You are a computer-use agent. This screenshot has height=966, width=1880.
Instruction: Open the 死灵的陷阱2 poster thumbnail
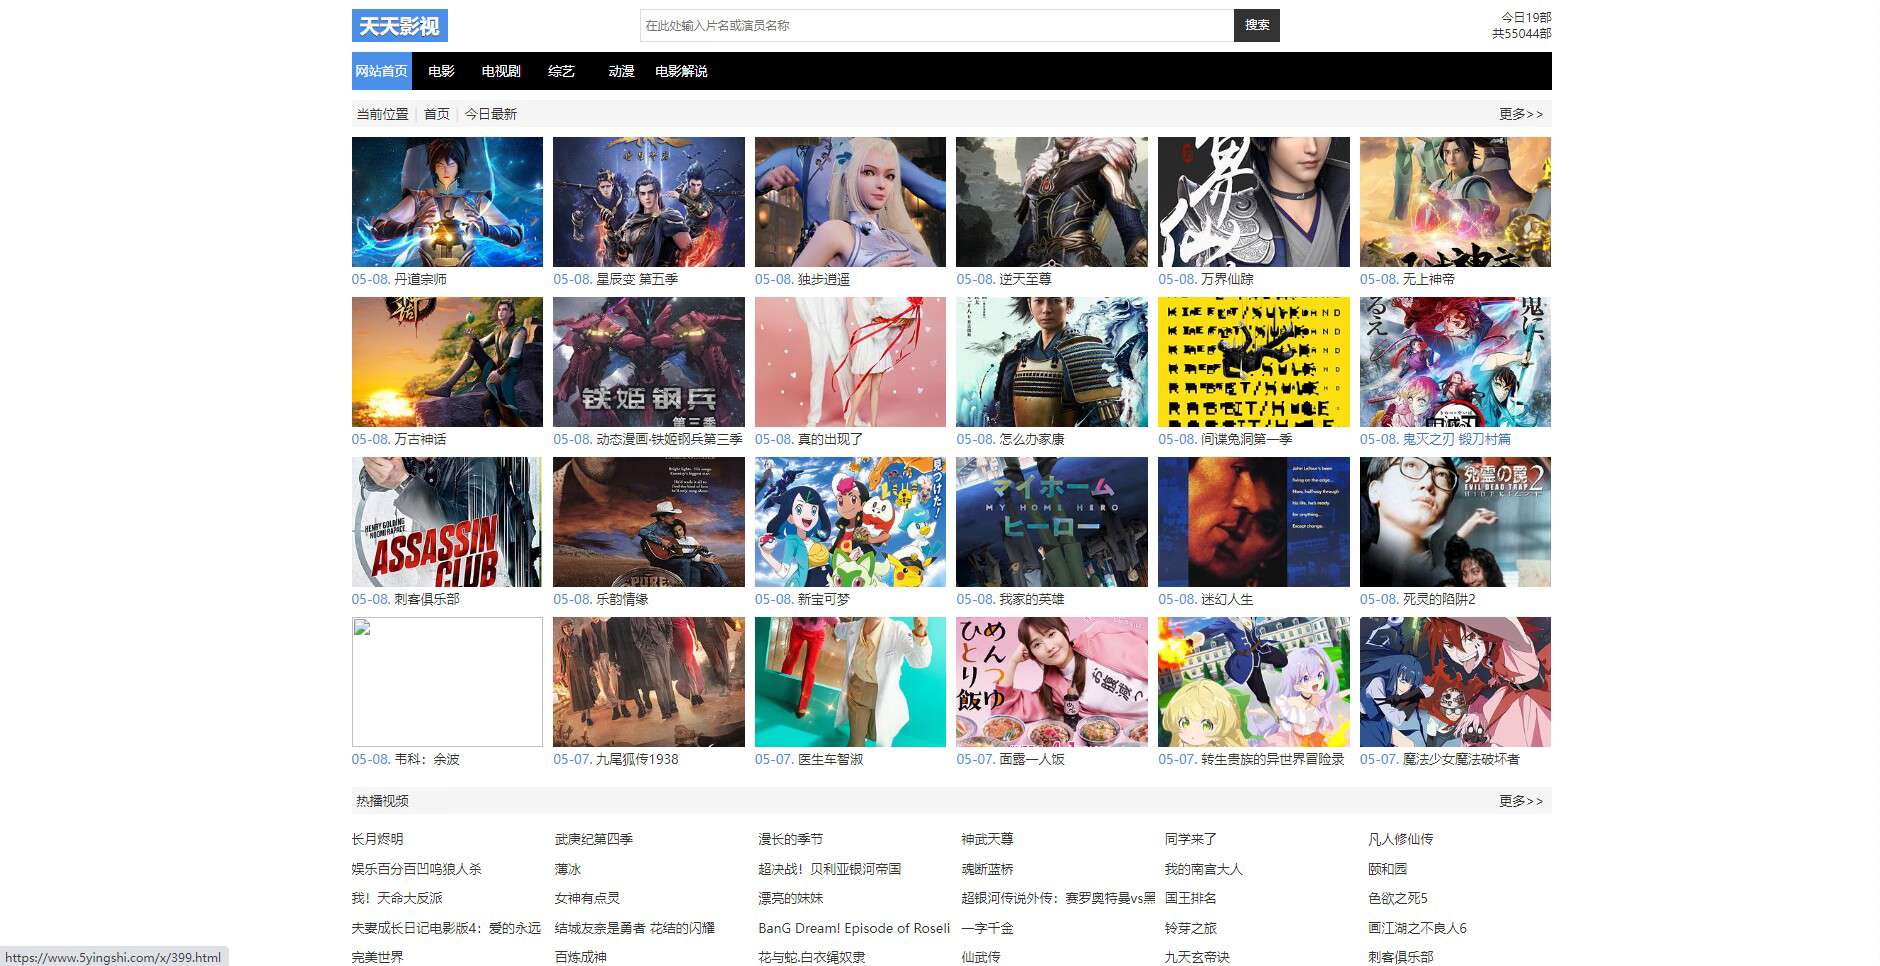(x=1455, y=522)
